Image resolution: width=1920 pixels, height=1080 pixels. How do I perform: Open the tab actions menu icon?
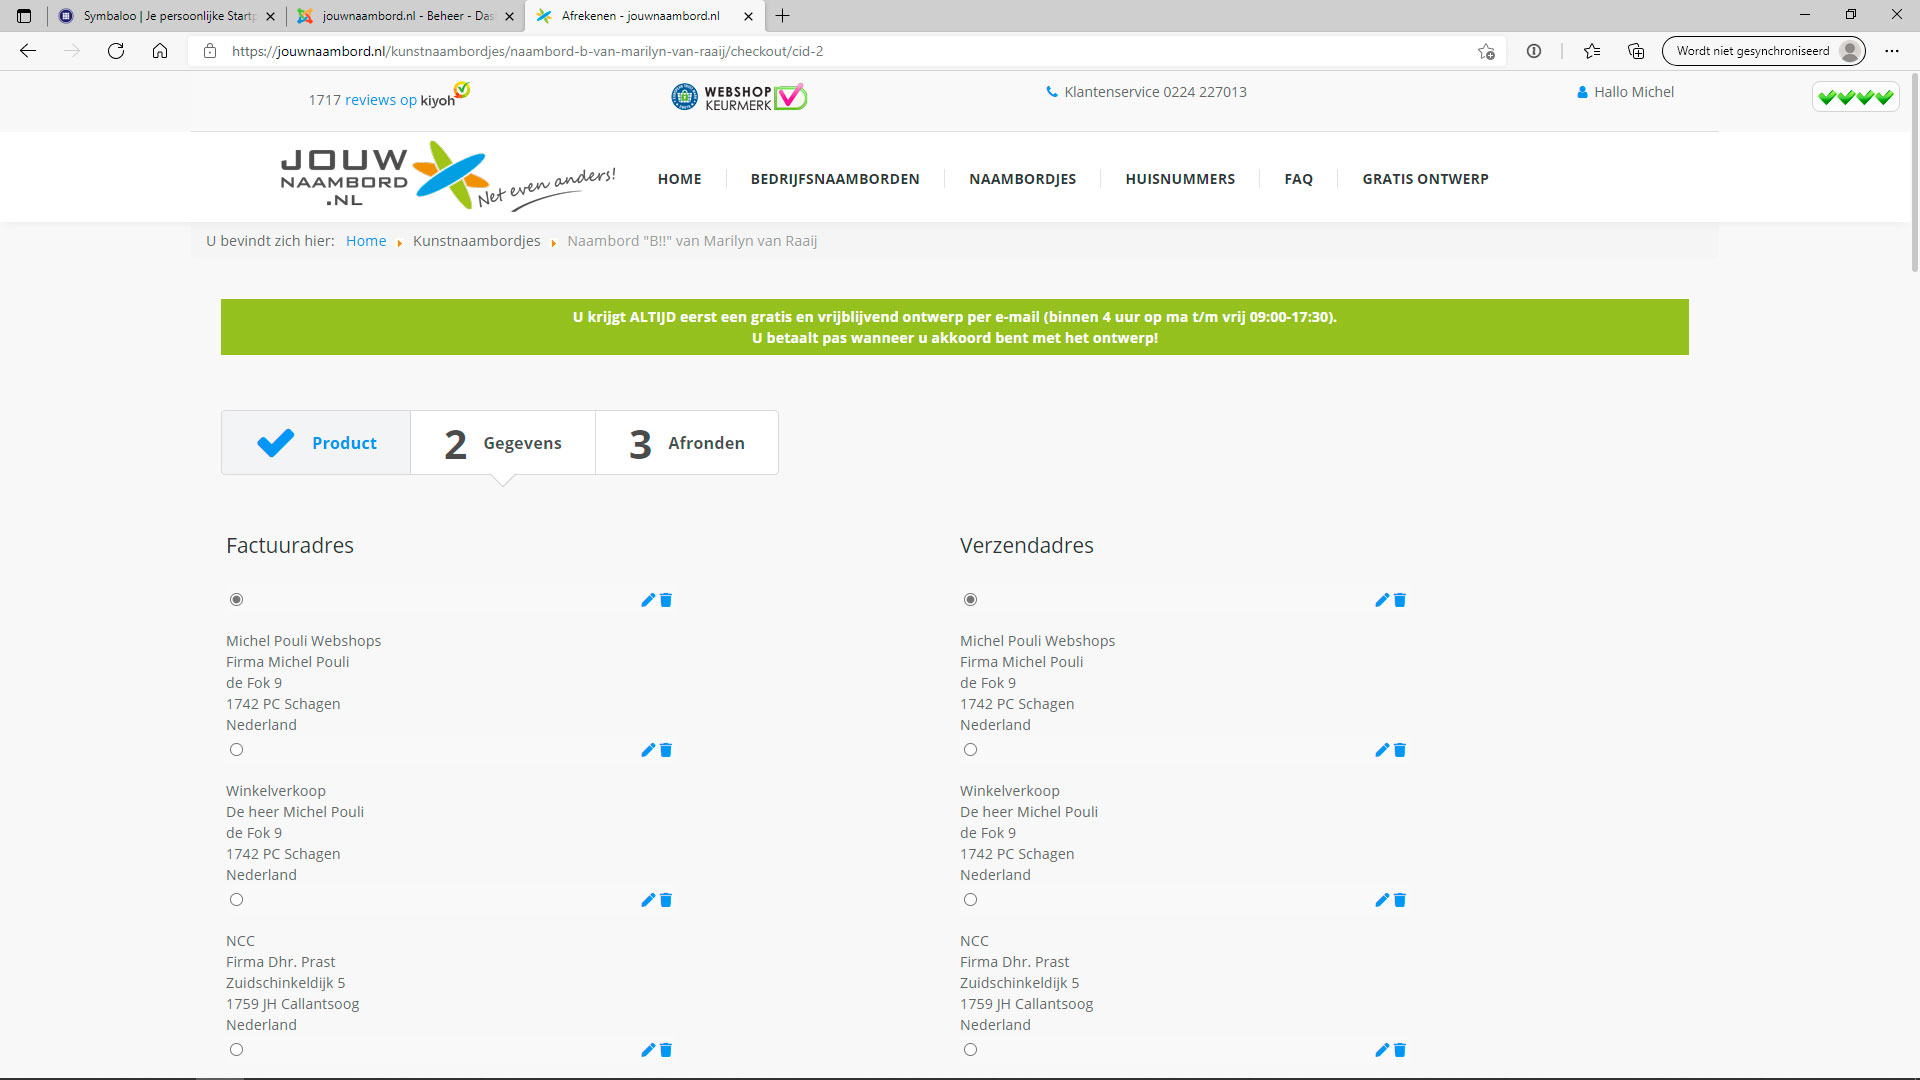pyautogui.click(x=24, y=16)
